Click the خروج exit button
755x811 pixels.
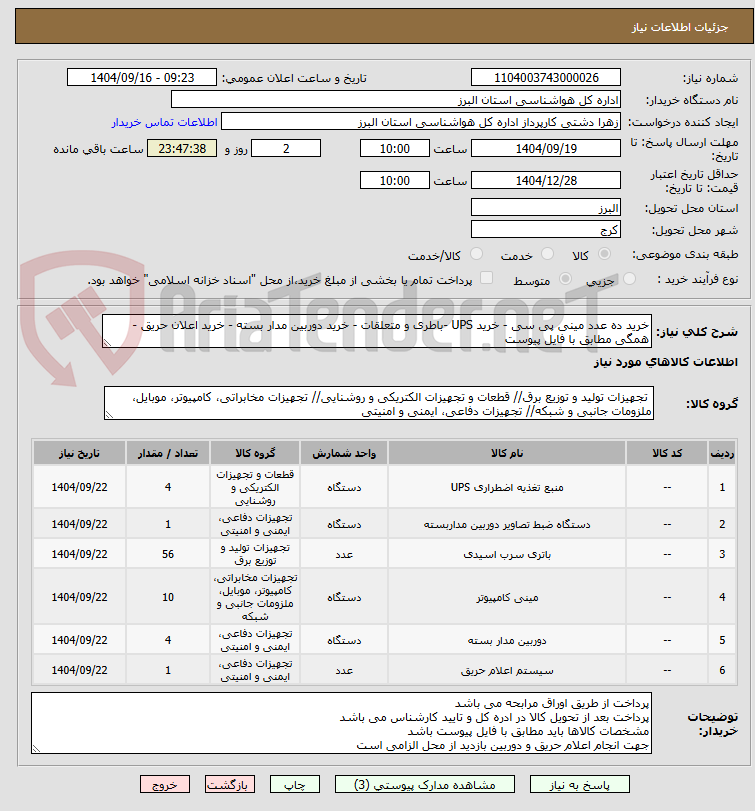(165, 785)
